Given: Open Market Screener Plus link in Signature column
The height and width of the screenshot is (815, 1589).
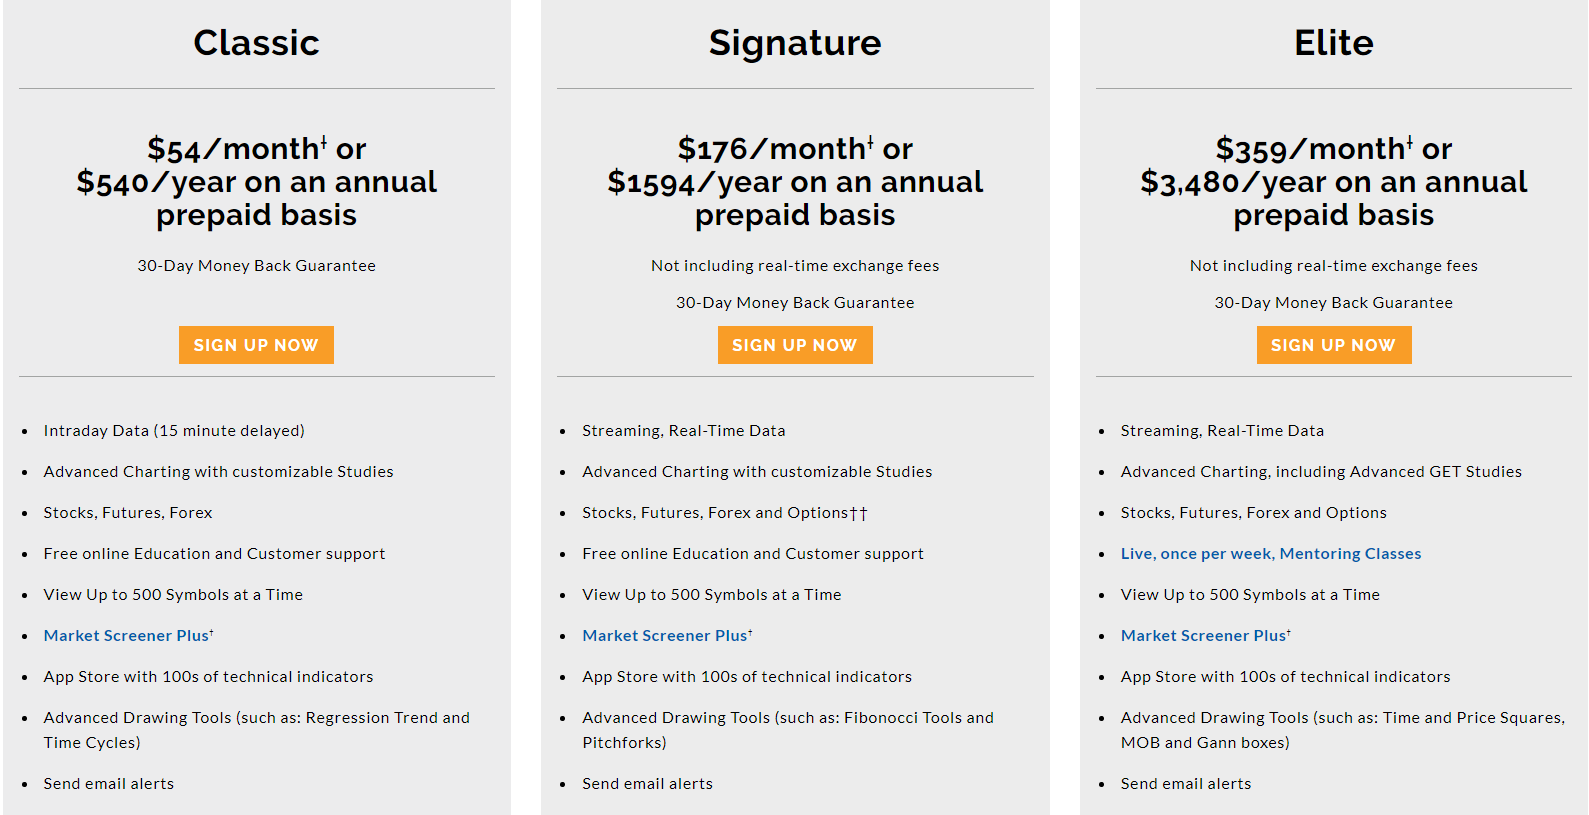Looking at the screenshot, I should click(x=667, y=635).
